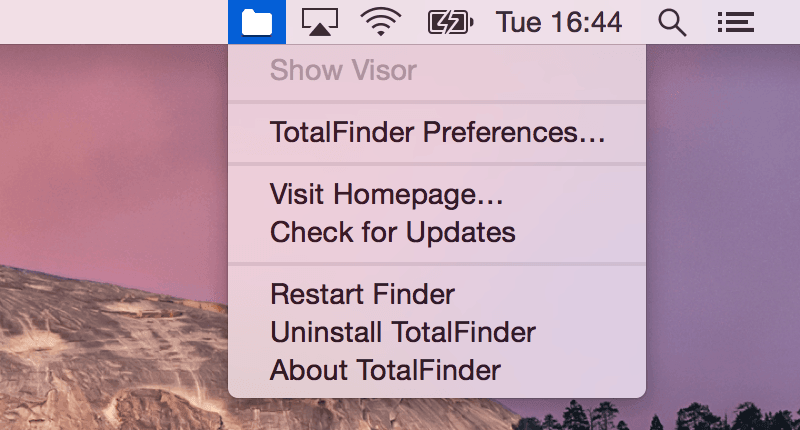Viewport: 800px width, 430px height.
Task: Select Check for Updates
Action: [x=393, y=232]
